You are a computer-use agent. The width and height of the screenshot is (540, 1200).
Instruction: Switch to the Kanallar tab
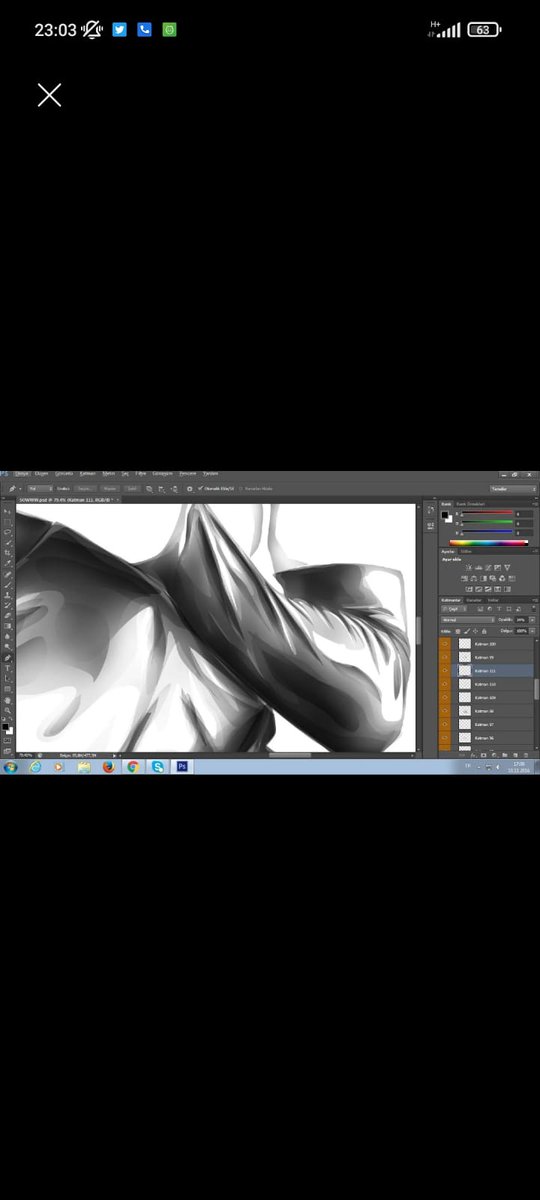point(474,600)
